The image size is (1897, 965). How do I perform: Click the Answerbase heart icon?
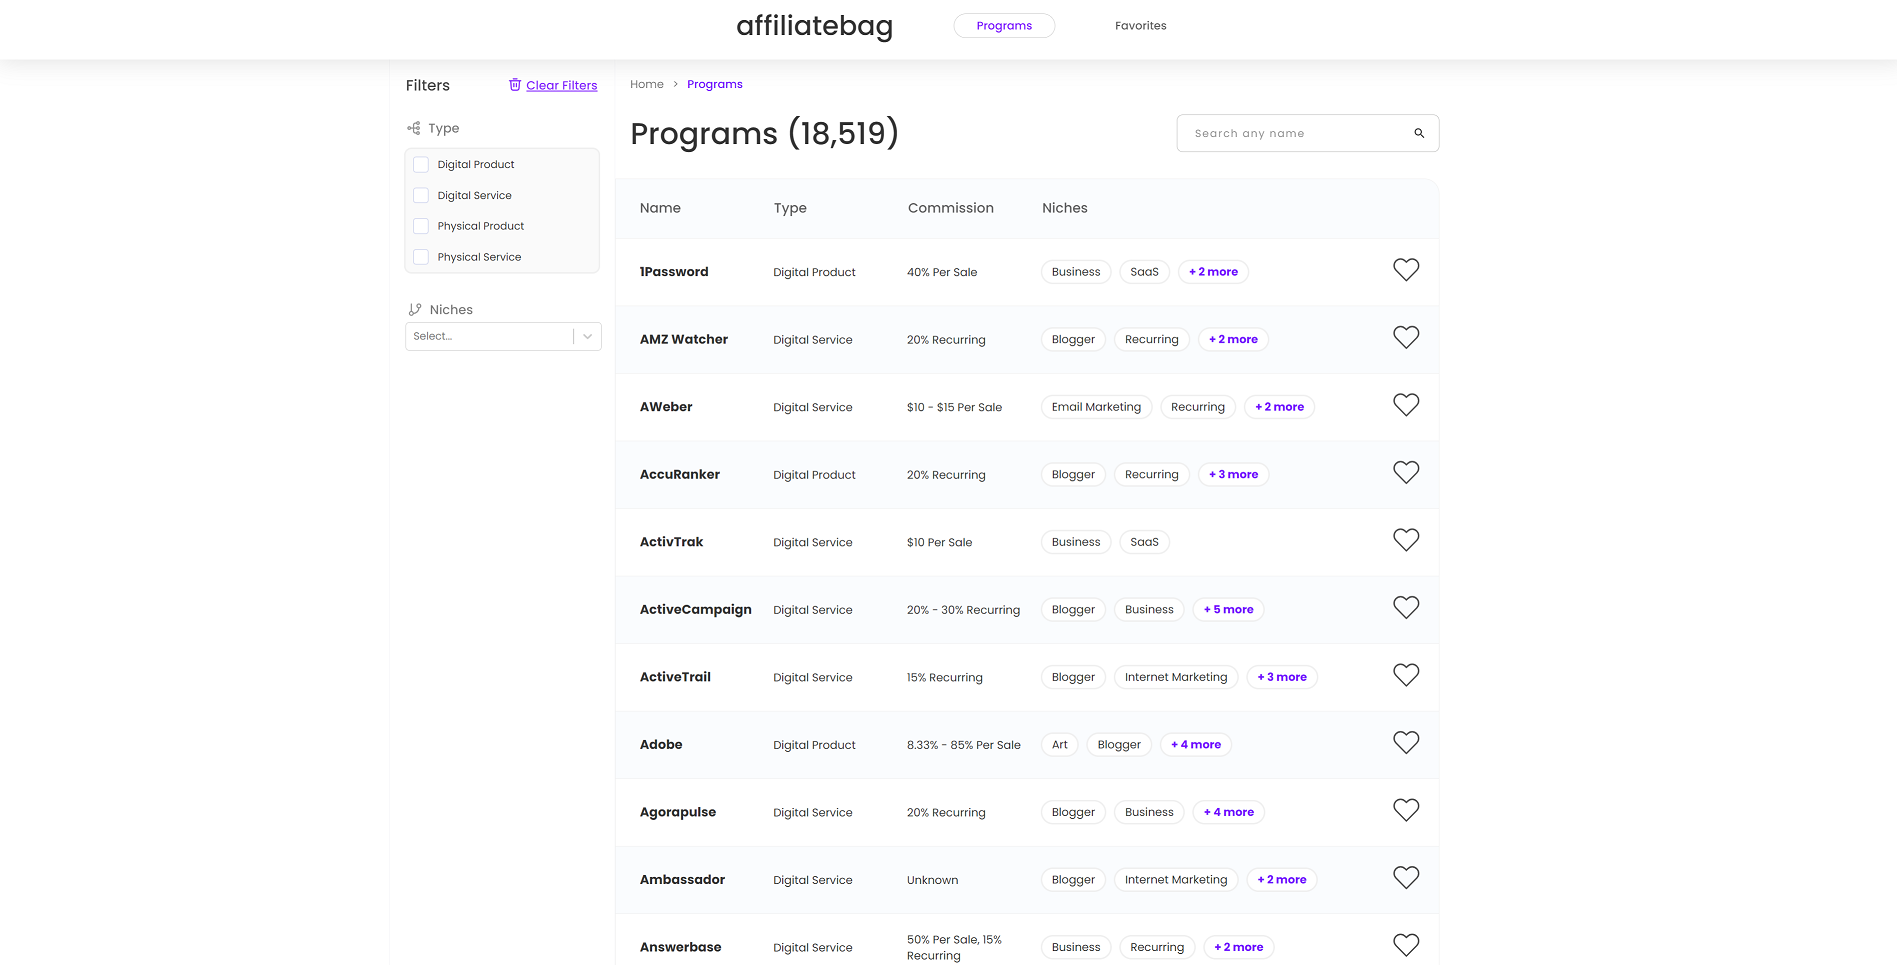pyautogui.click(x=1406, y=945)
